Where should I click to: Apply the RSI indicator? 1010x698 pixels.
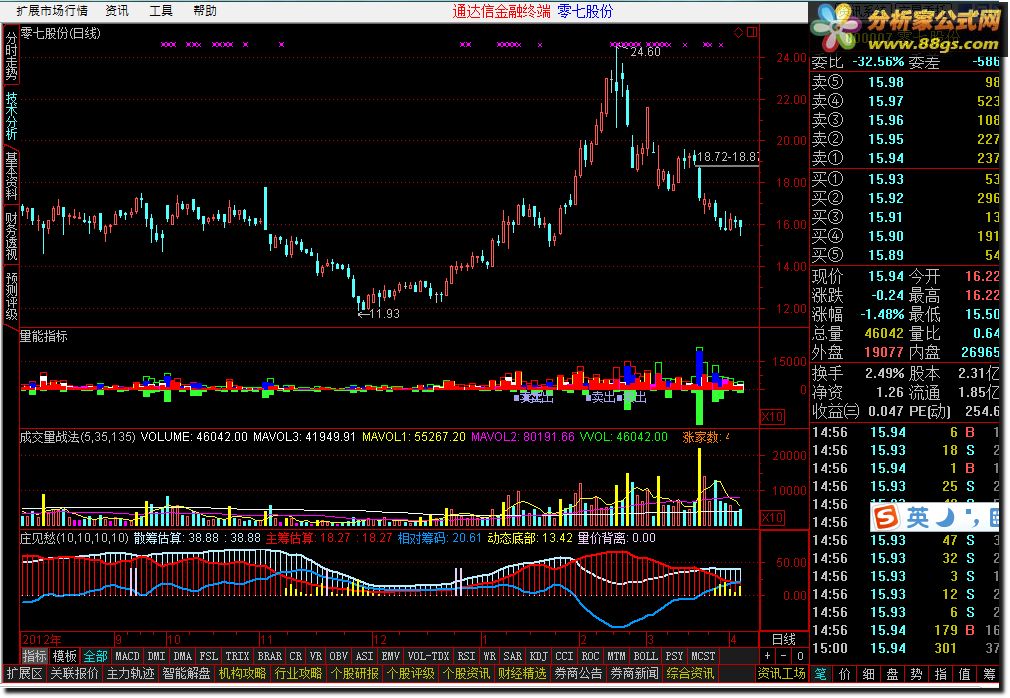click(466, 656)
